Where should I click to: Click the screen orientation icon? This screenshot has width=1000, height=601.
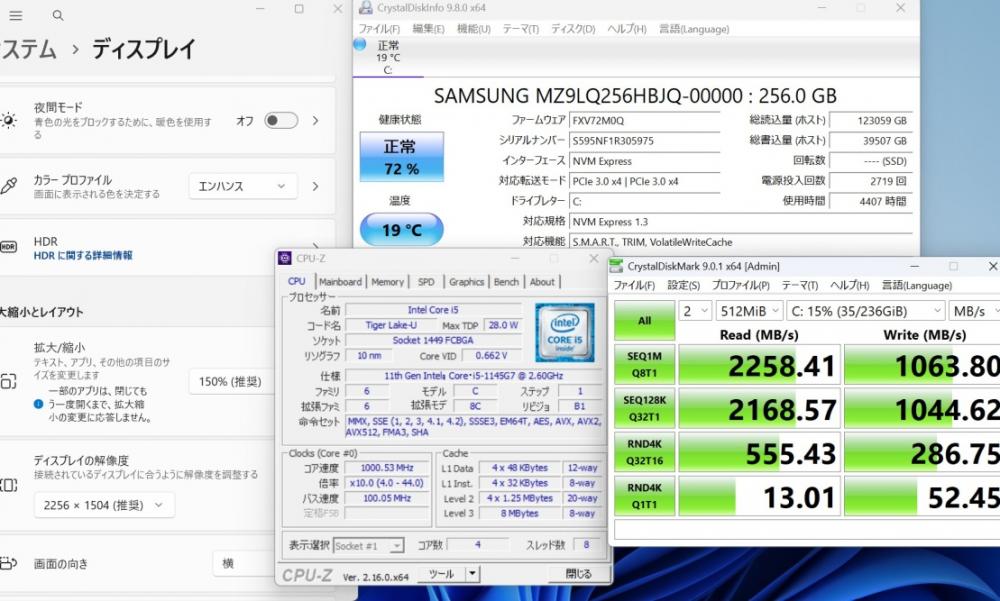(x=8, y=563)
